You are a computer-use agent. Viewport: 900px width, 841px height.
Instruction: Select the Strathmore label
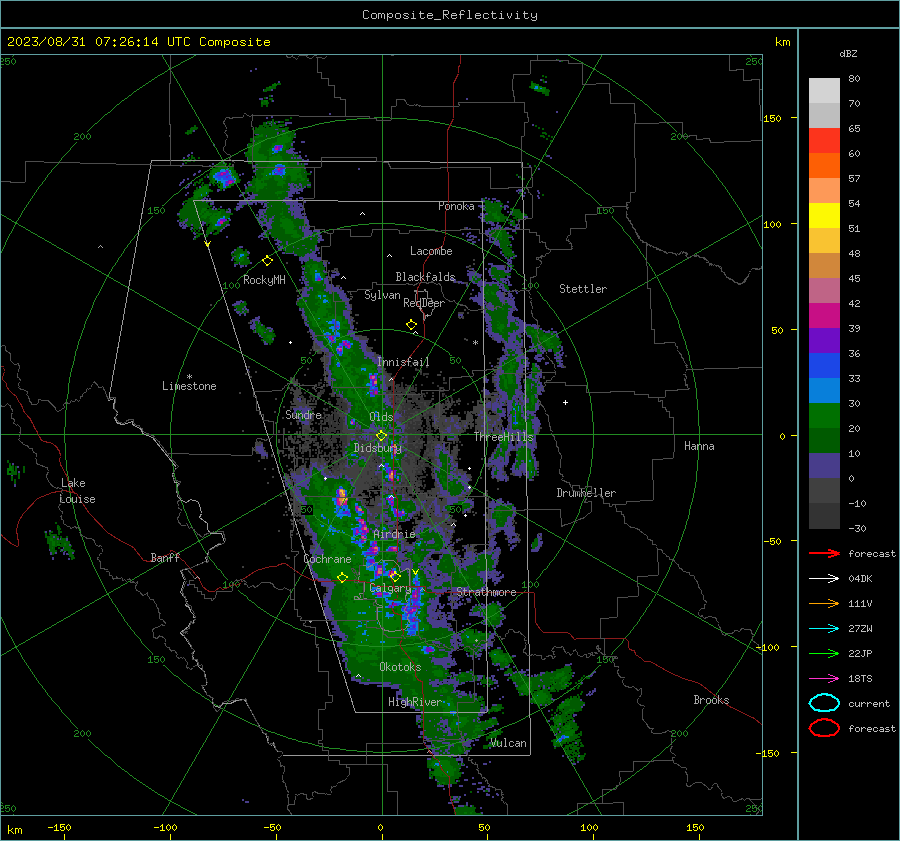coord(486,592)
